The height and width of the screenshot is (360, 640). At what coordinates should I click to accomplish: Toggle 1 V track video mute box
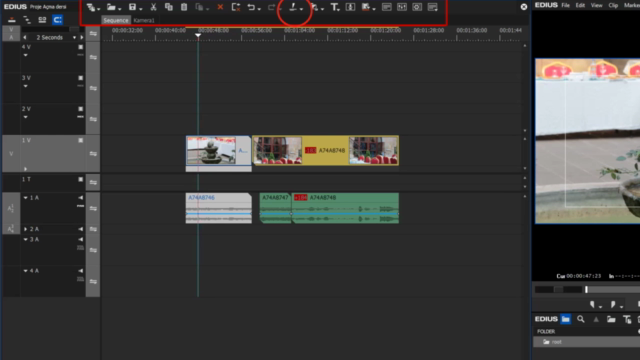point(81,140)
